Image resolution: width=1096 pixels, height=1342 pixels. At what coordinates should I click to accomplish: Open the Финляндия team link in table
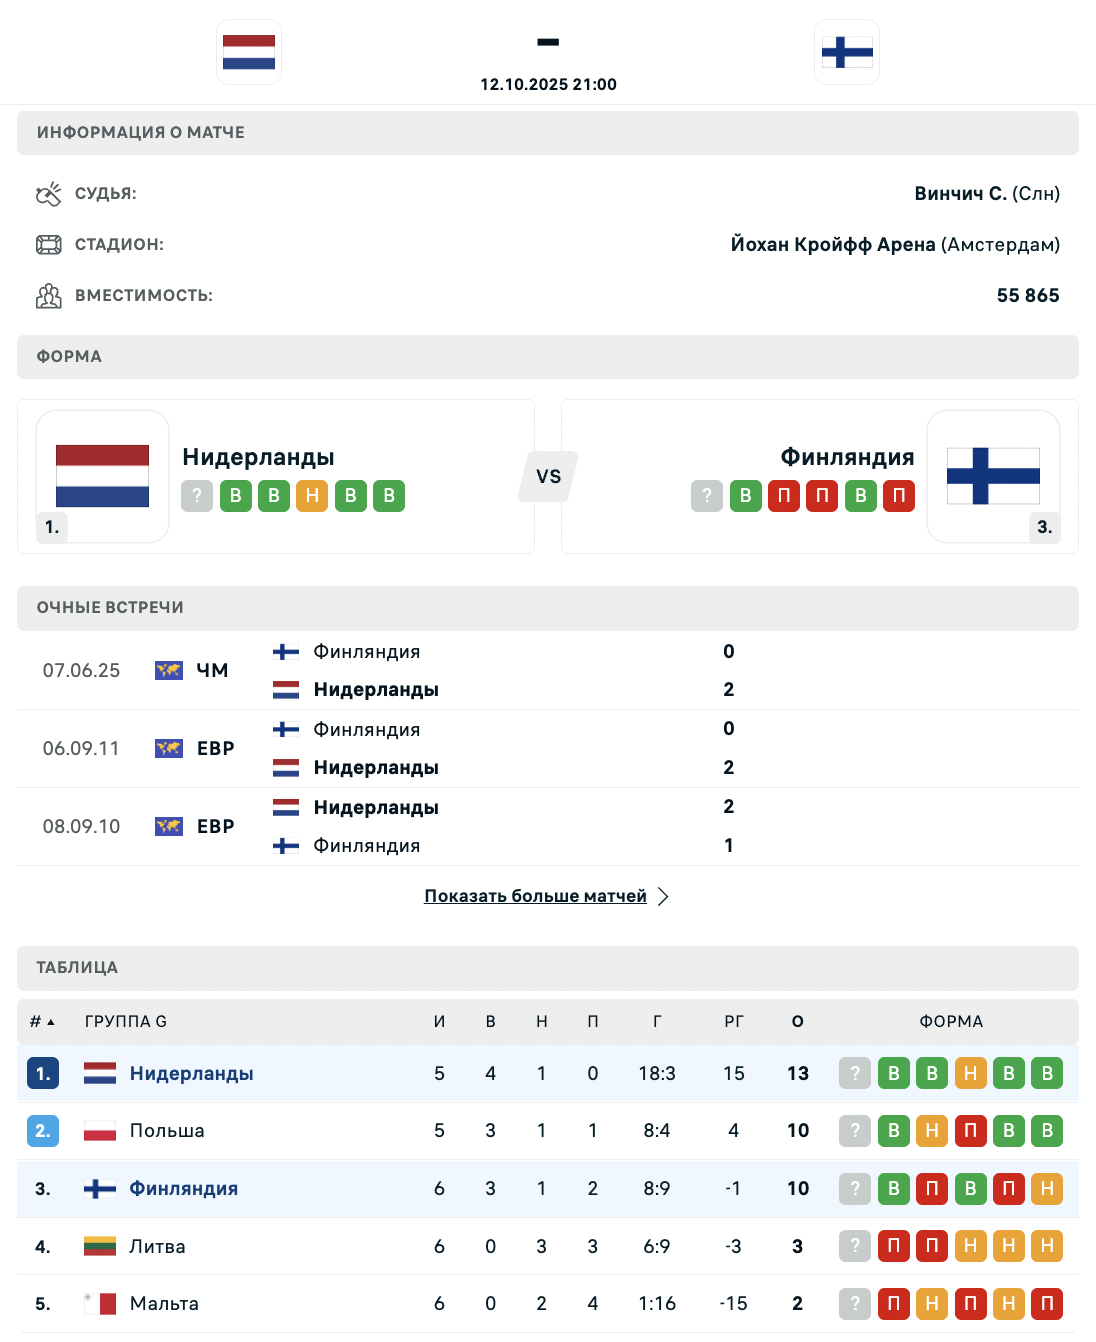(184, 1188)
